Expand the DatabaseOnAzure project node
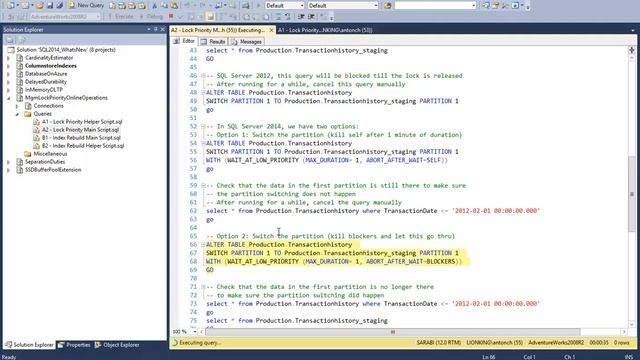The image size is (640, 360). (9, 74)
